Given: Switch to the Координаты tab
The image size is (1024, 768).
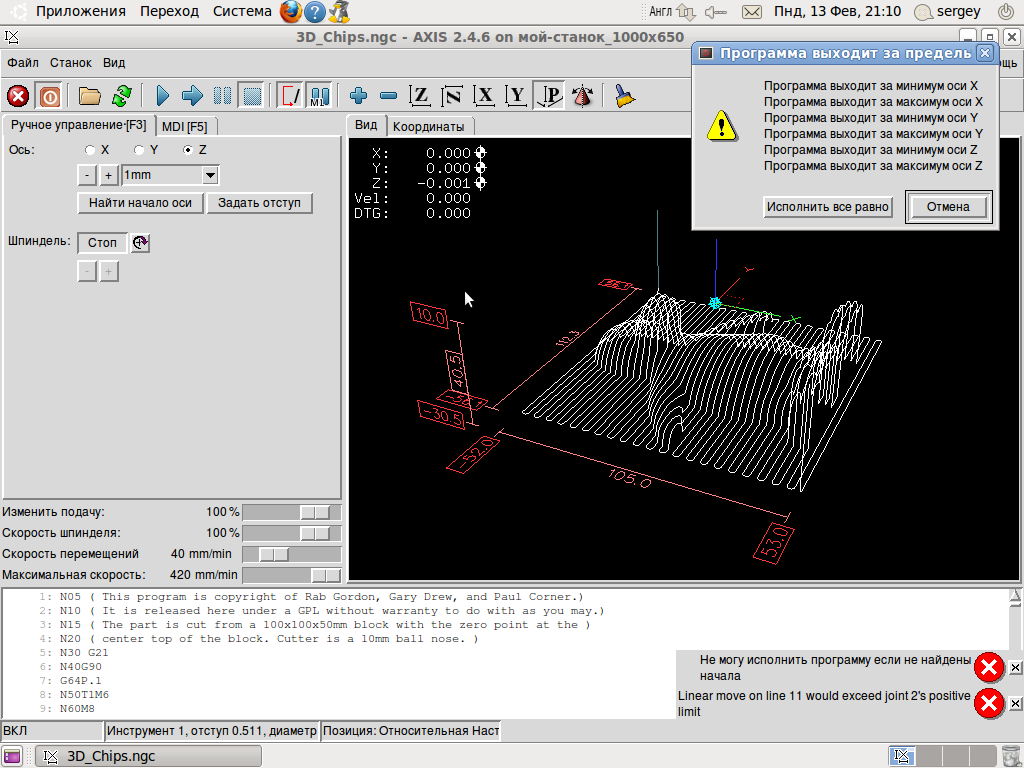Looking at the screenshot, I should (x=428, y=127).
